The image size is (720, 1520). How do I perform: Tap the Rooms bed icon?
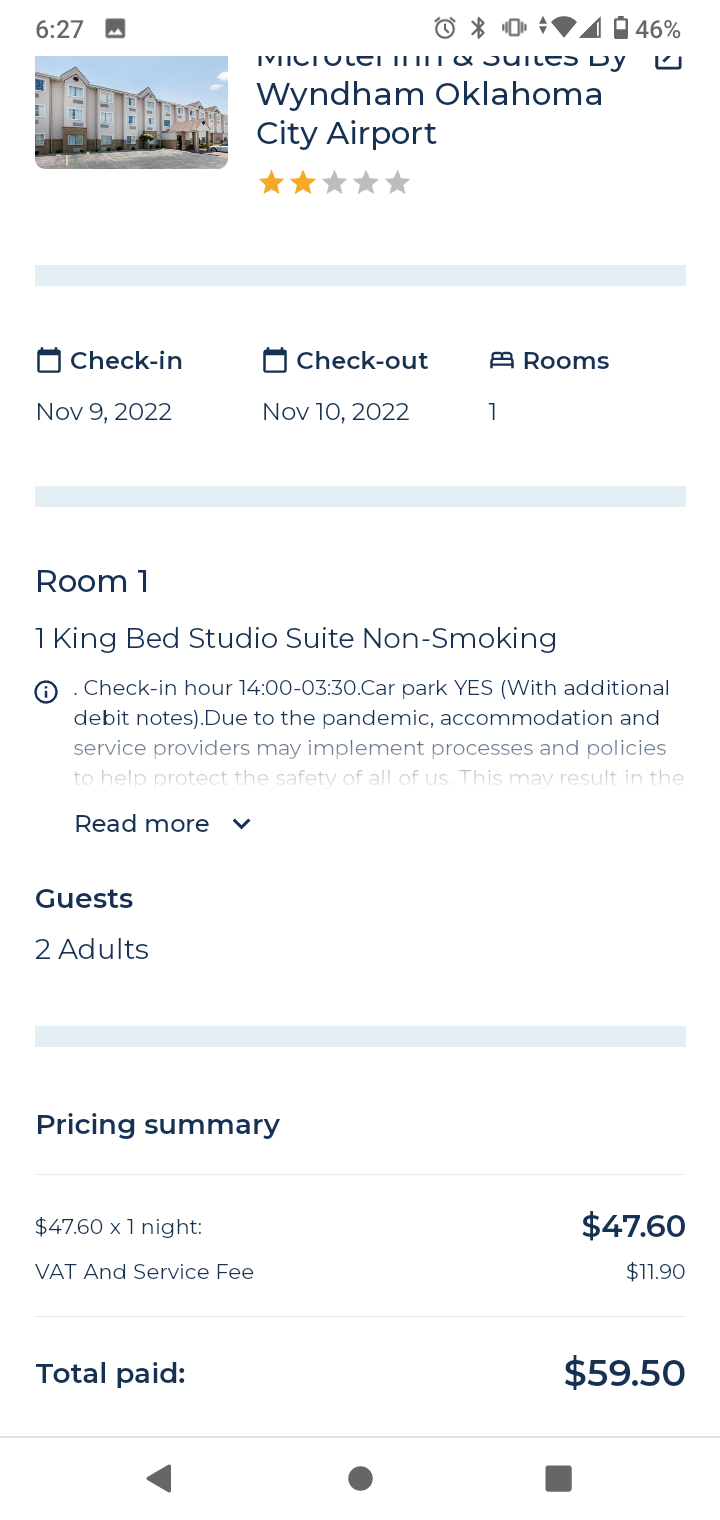pyautogui.click(x=501, y=360)
